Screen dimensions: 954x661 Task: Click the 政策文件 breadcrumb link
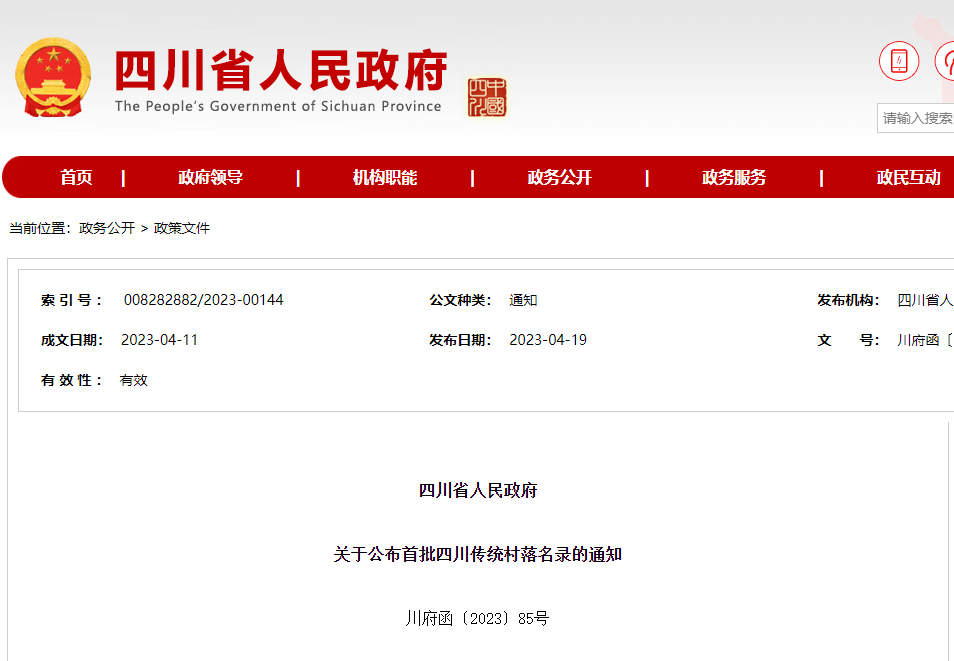tap(182, 228)
